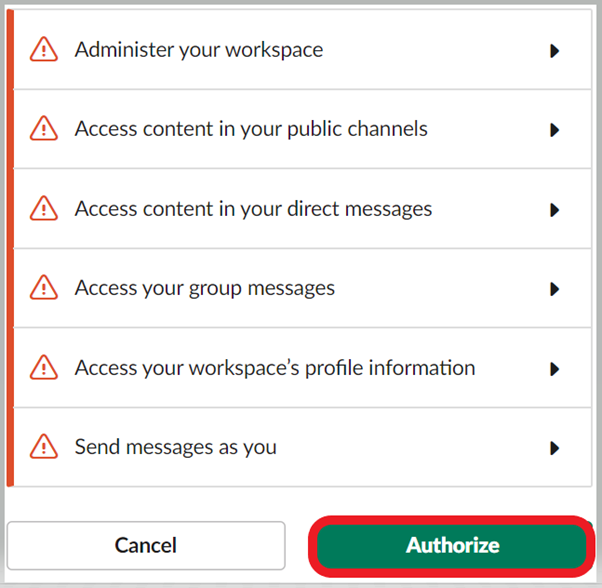Authorize the app permissions
Viewport: 602px width, 588px height.
coord(452,546)
